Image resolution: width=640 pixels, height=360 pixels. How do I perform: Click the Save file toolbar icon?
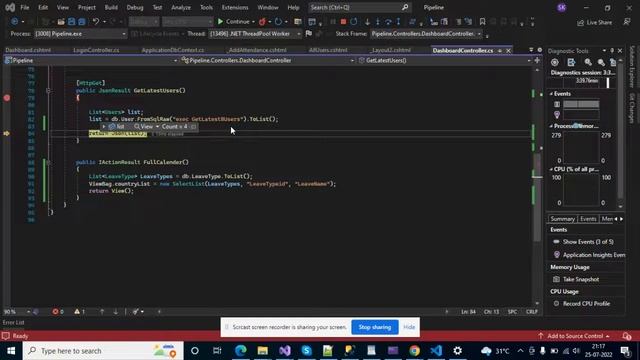click(x=71, y=22)
